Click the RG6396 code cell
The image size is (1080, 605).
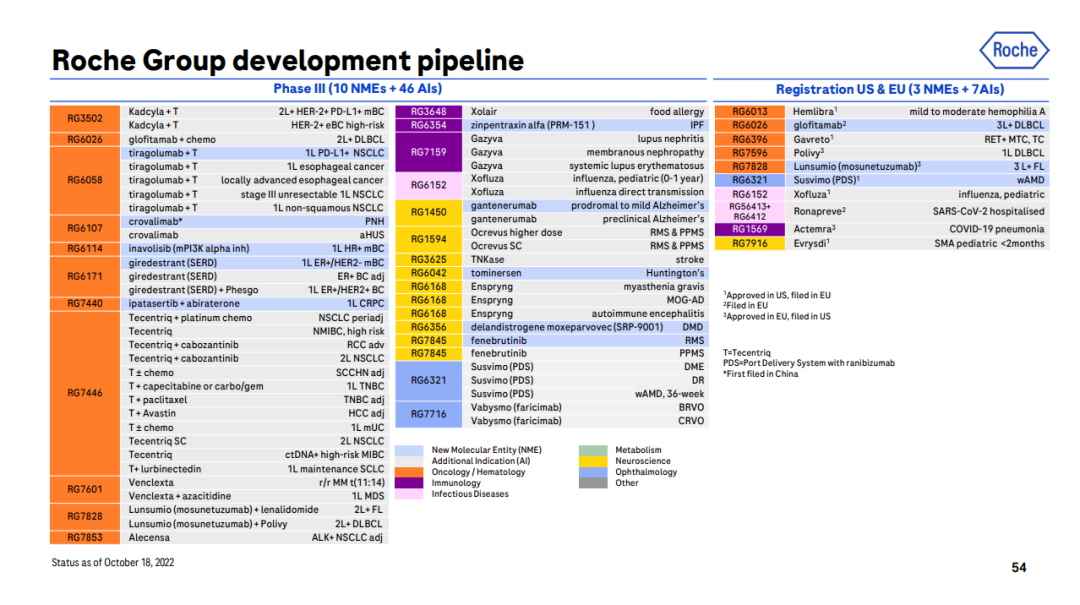point(749,139)
